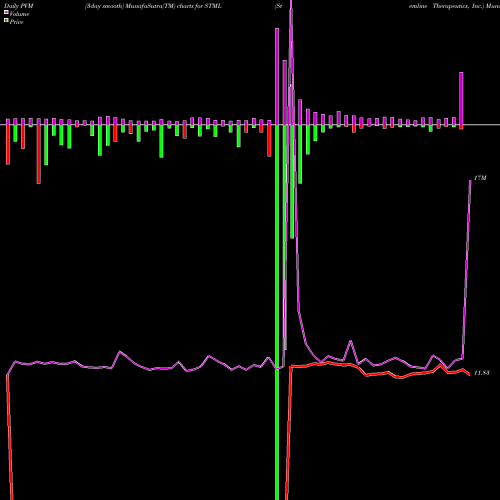This screenshot has width=500, height=500.
Task: Click the '11.83' price value label
Action: (482, 373)
